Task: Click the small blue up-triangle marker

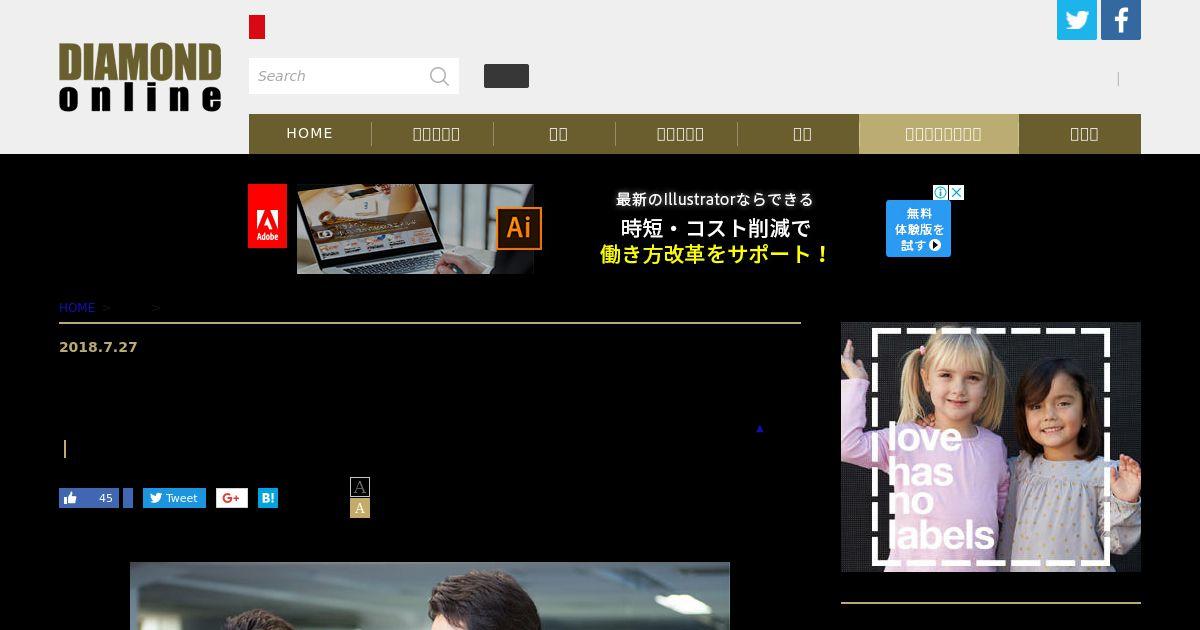Action: (x=760, y=429)
